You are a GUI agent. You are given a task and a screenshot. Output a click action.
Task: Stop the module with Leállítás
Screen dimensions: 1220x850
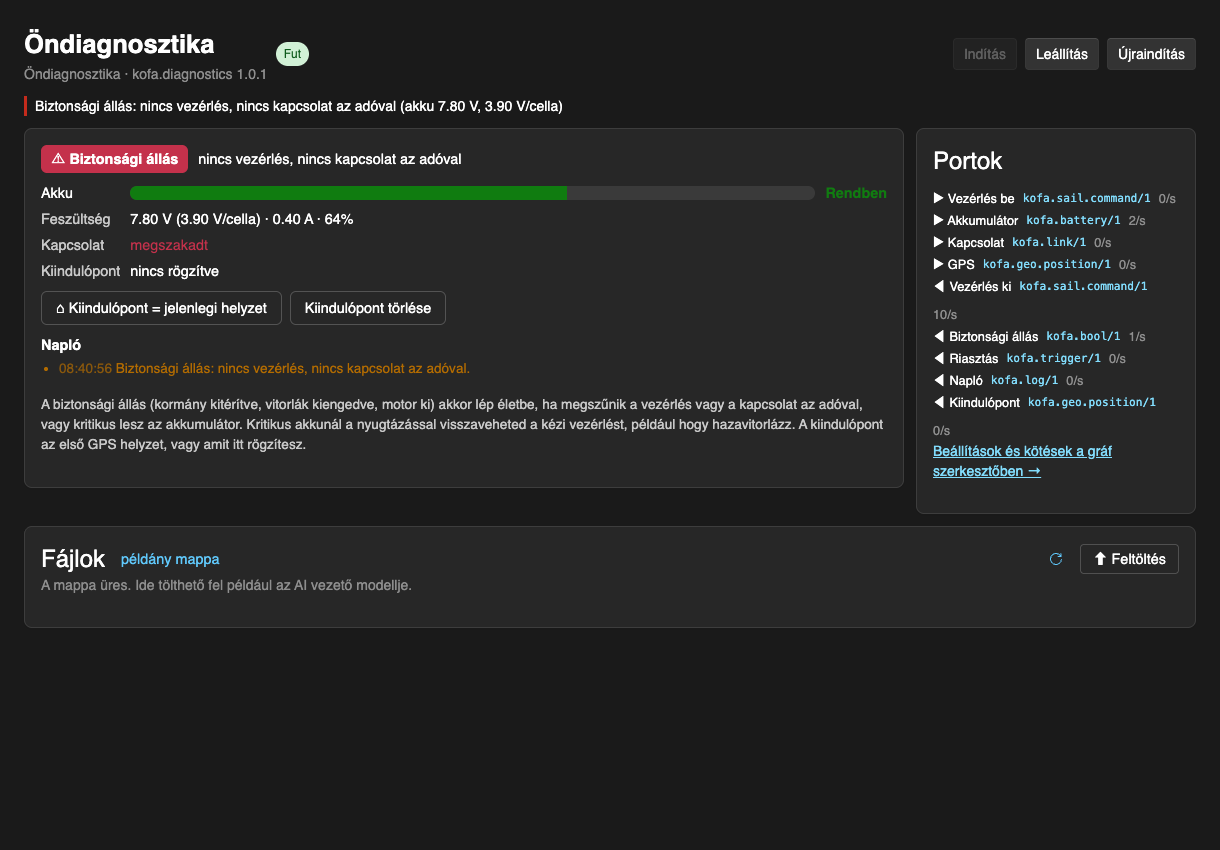(x=1062, y=54)
